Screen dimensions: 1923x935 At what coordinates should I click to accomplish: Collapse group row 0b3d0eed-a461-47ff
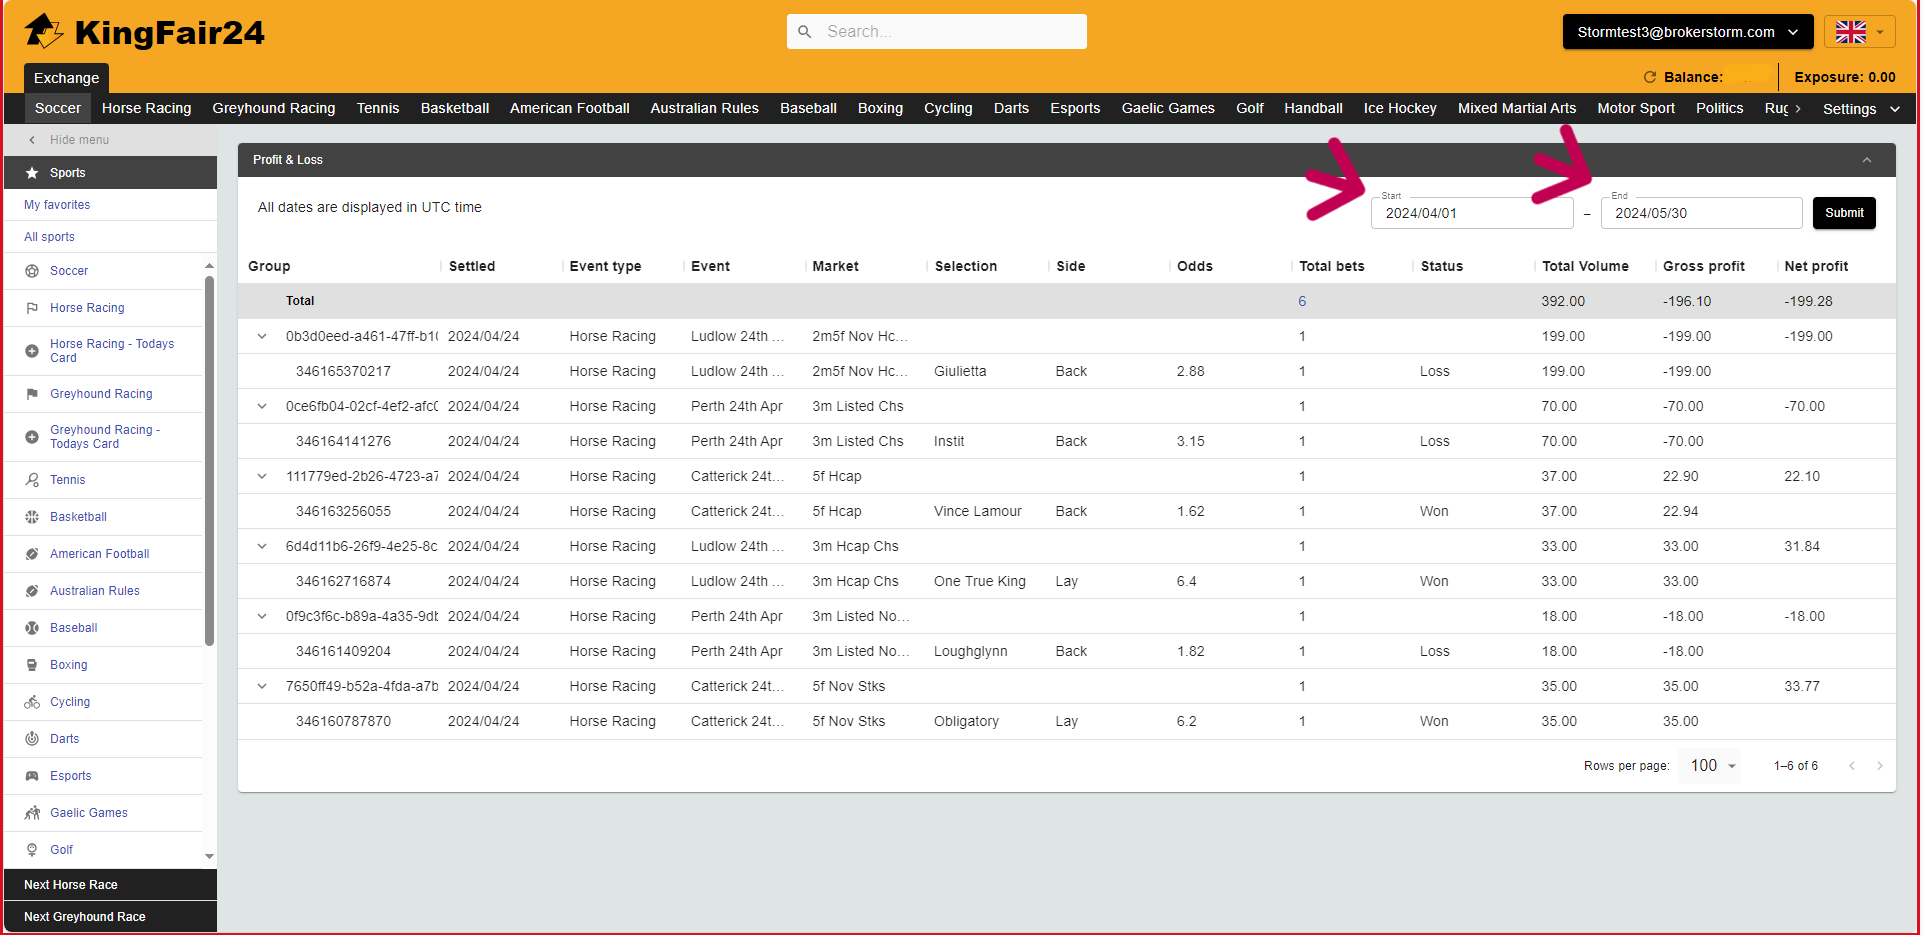(262, 336)
